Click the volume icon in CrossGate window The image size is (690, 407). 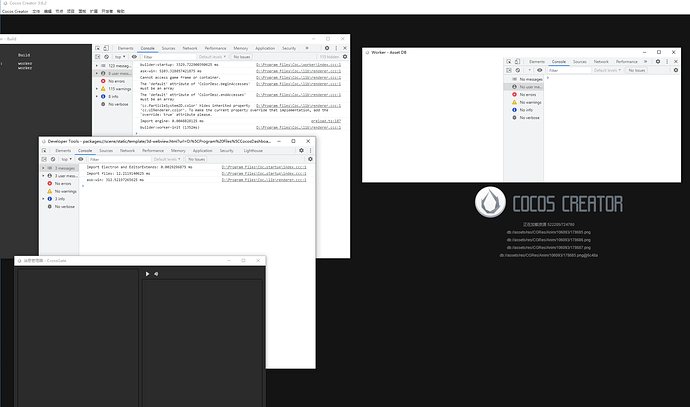point(156,274)
